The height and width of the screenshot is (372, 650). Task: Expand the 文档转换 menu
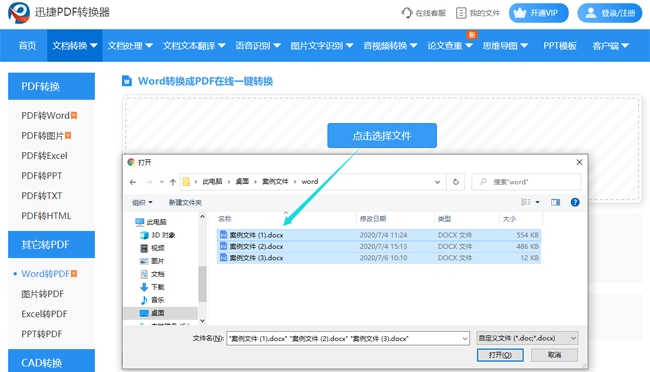(x=75, y=46)
